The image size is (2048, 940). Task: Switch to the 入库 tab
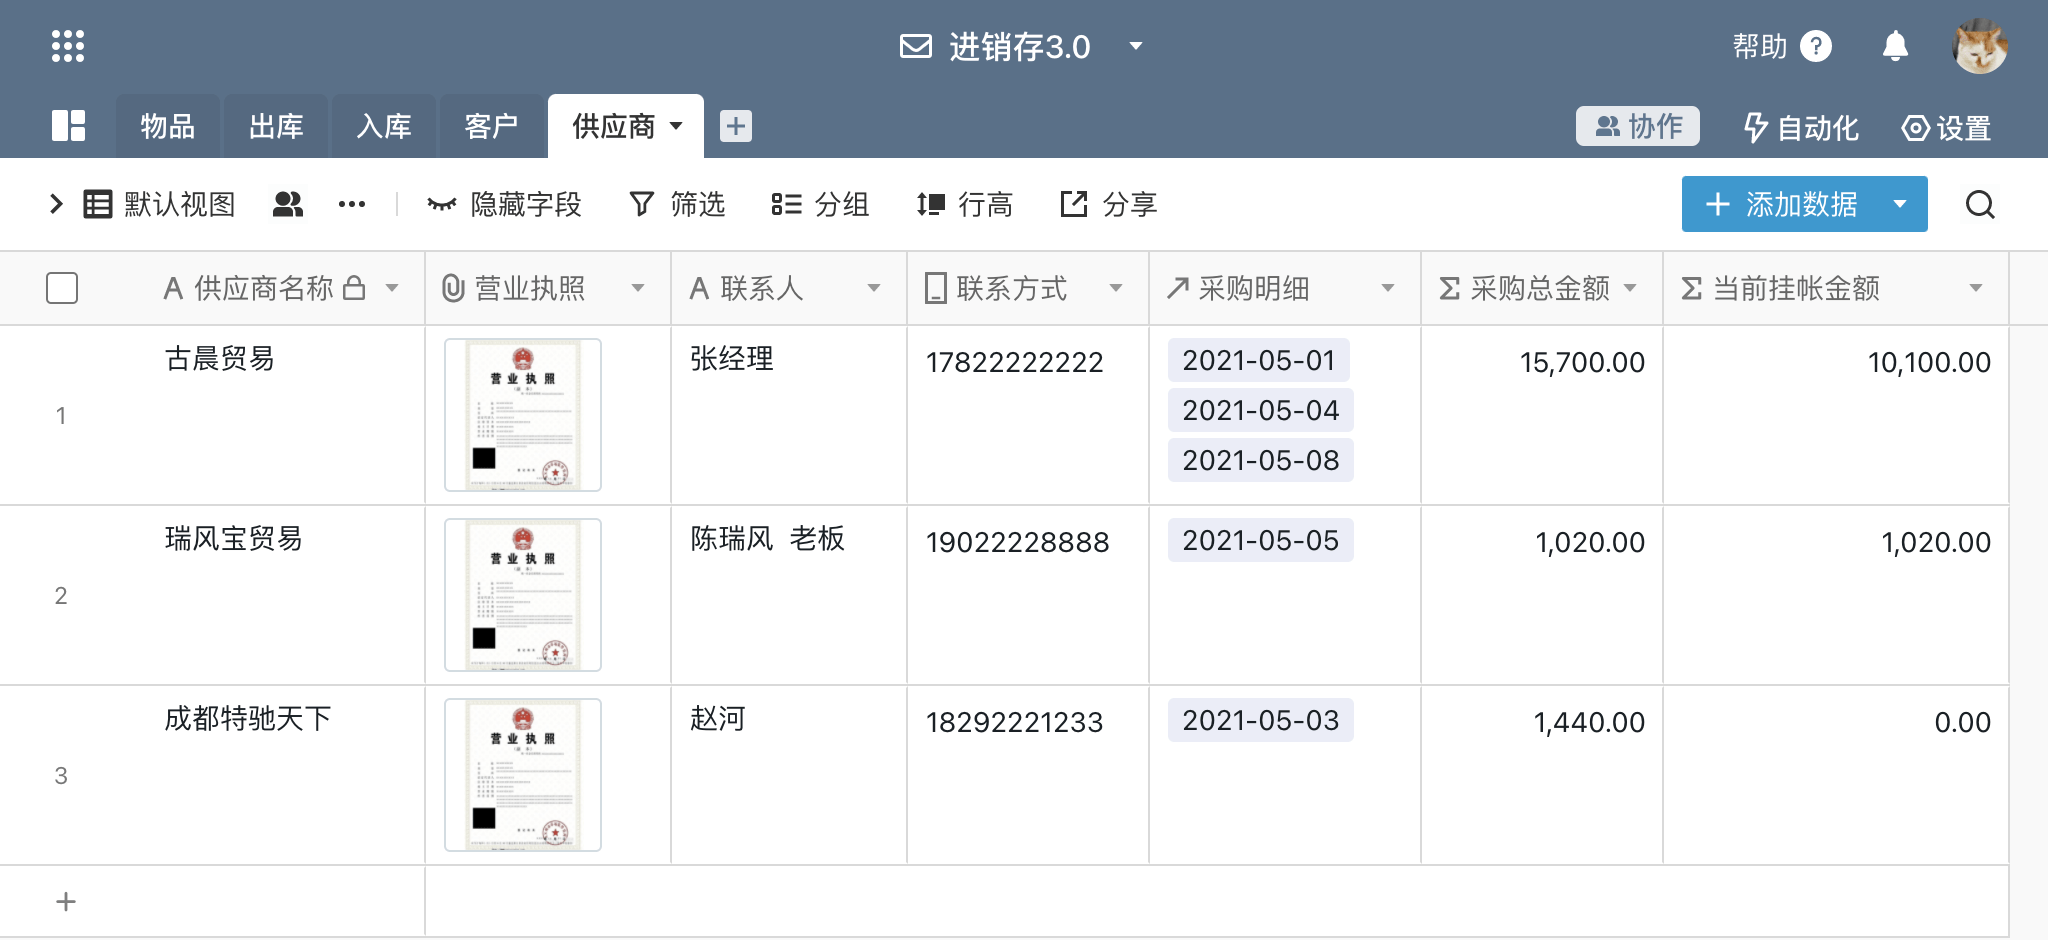pos(384,126)
